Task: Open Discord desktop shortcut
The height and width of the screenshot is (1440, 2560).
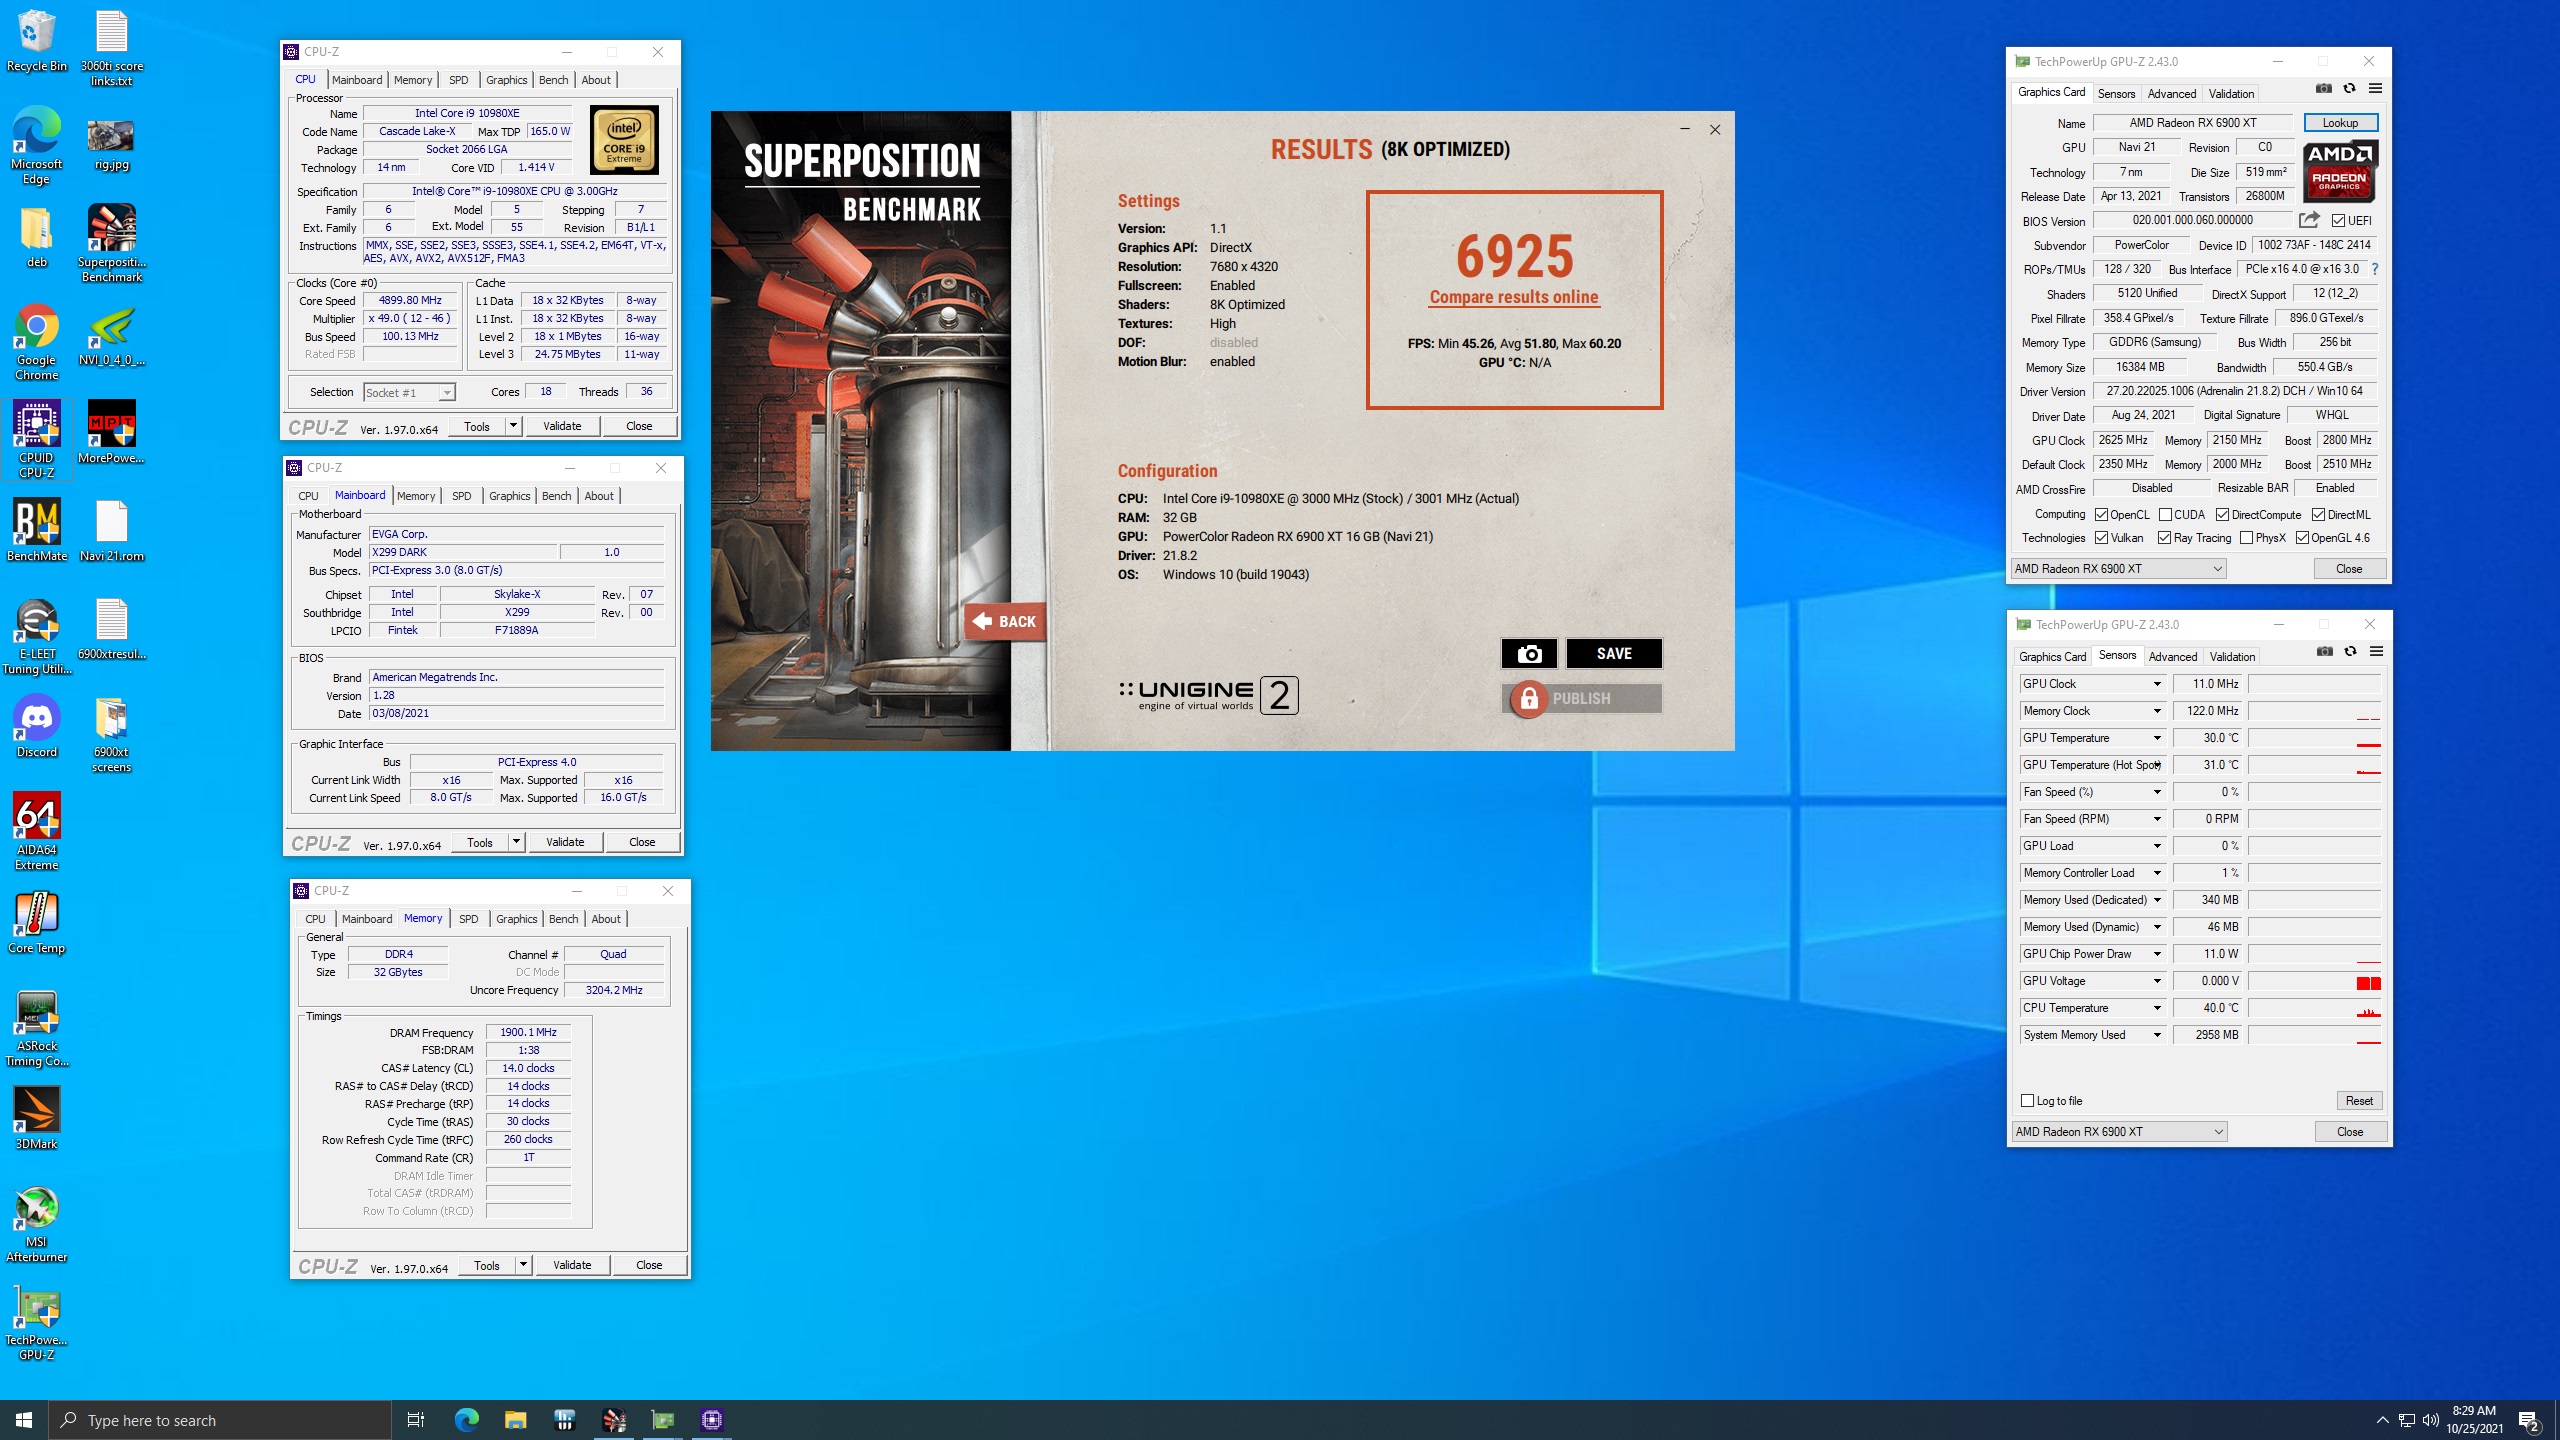Action: tap(37, 726)
